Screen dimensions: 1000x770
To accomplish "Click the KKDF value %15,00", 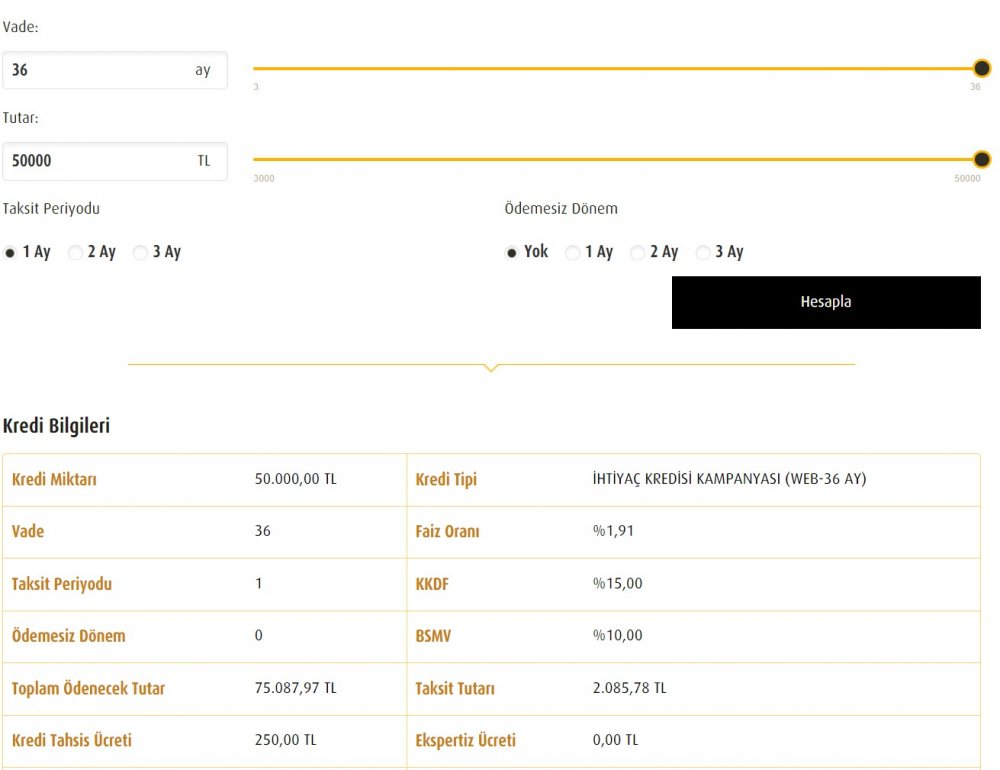I will point(617,583).
